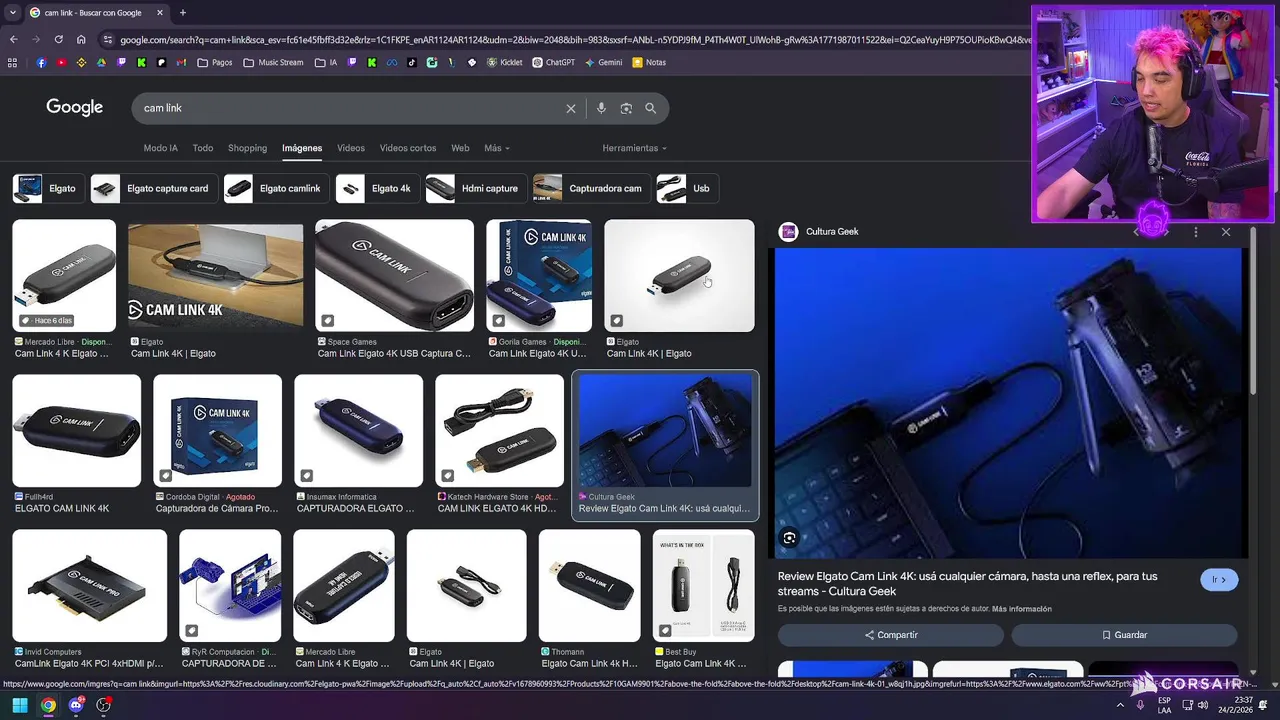This screenshot has height=720, width=1280.
Task: Click the browser address bar URL
Action: coord(573,40)
